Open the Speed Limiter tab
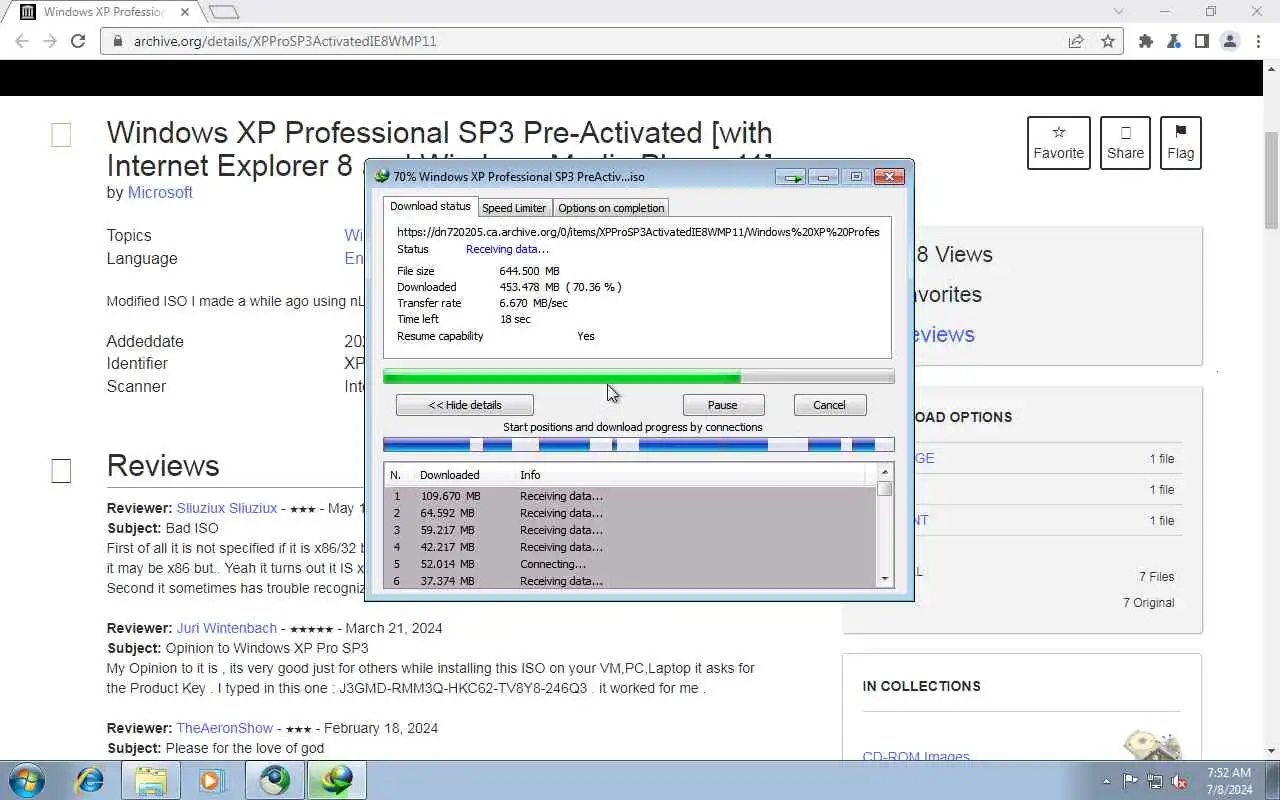 click(514, 208)
